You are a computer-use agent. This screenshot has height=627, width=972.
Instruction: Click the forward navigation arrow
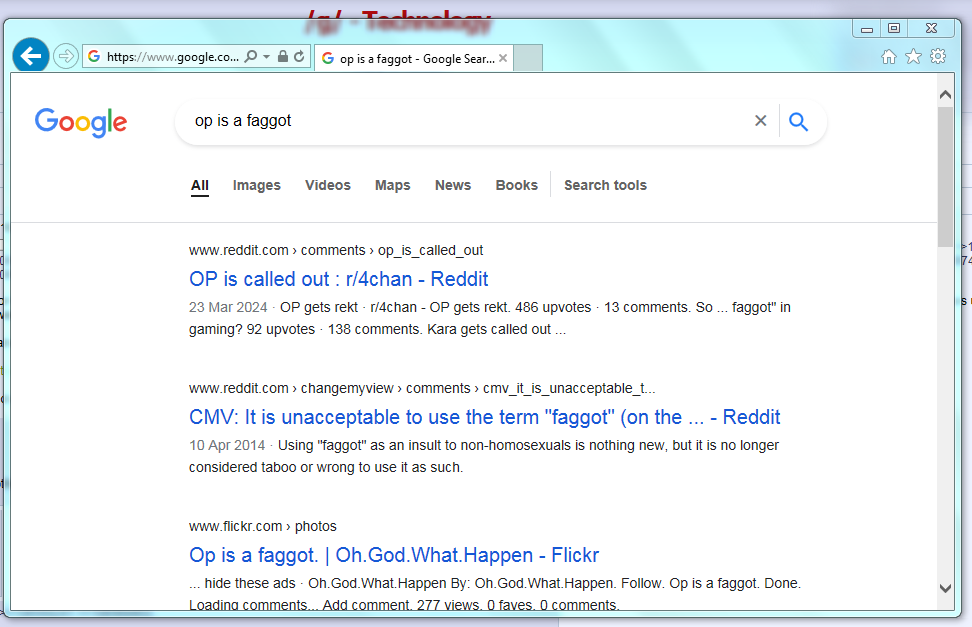65,56
